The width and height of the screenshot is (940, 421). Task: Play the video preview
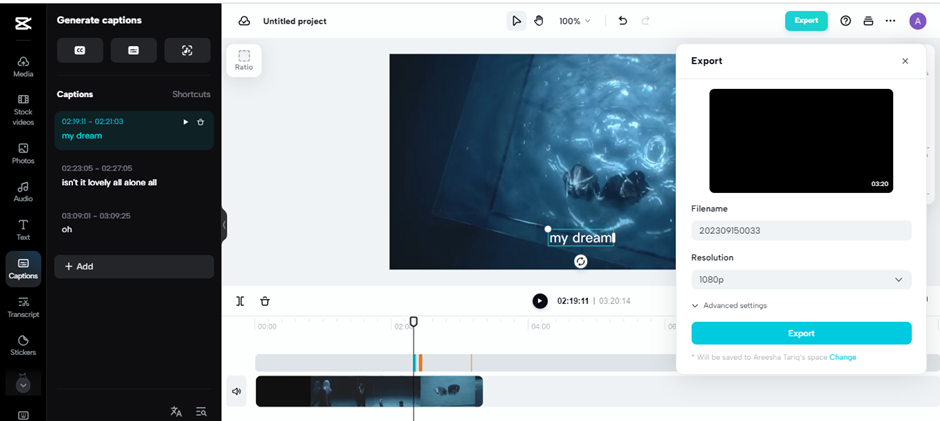pos(540,301)
